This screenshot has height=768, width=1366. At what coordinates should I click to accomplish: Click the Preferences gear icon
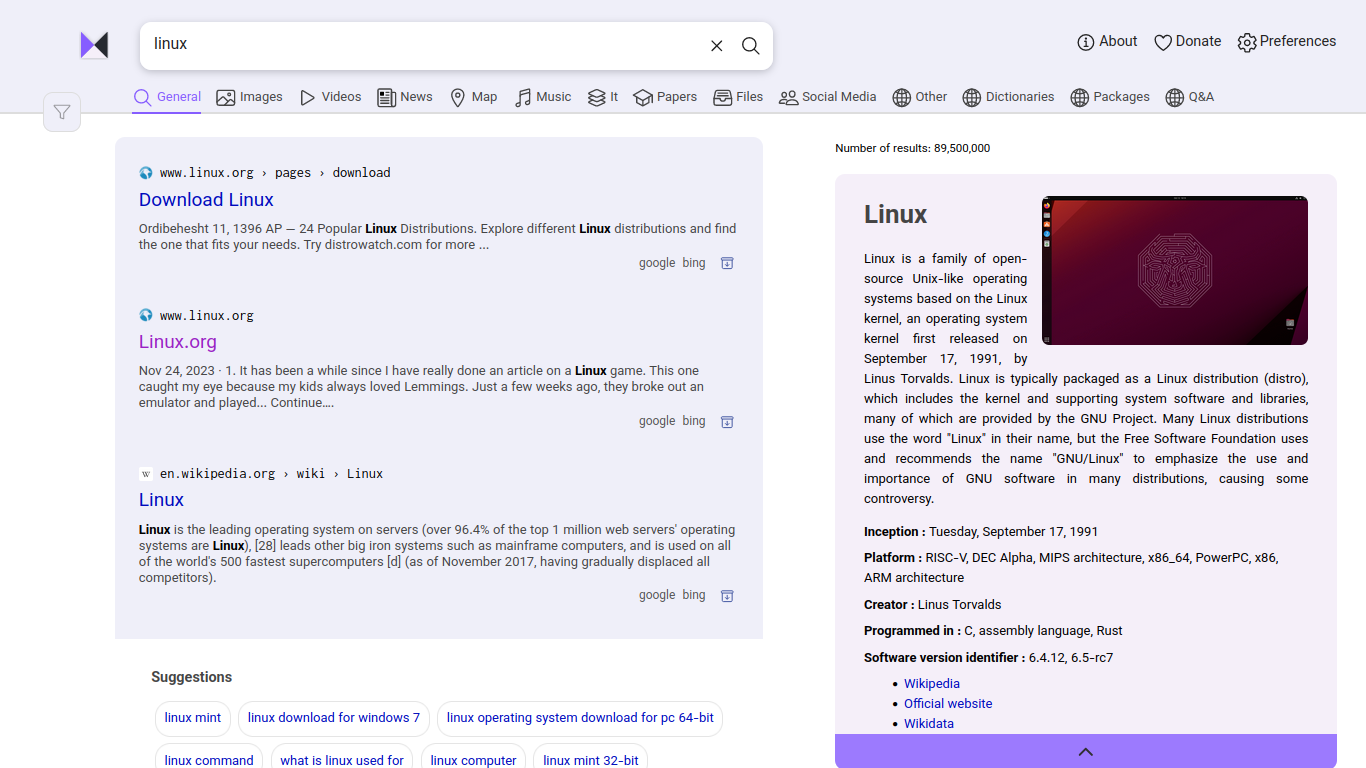1247,42
